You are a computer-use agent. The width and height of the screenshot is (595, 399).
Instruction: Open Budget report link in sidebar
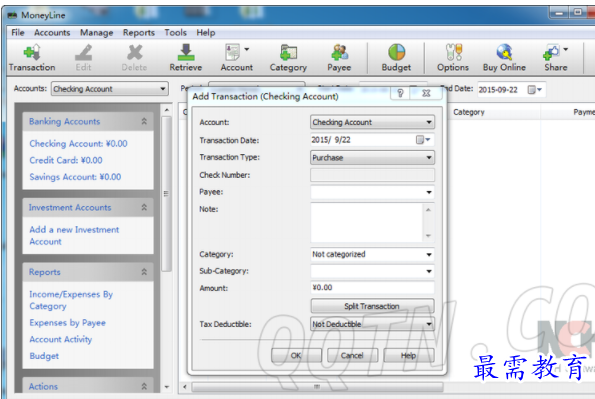tap(44, 356)
